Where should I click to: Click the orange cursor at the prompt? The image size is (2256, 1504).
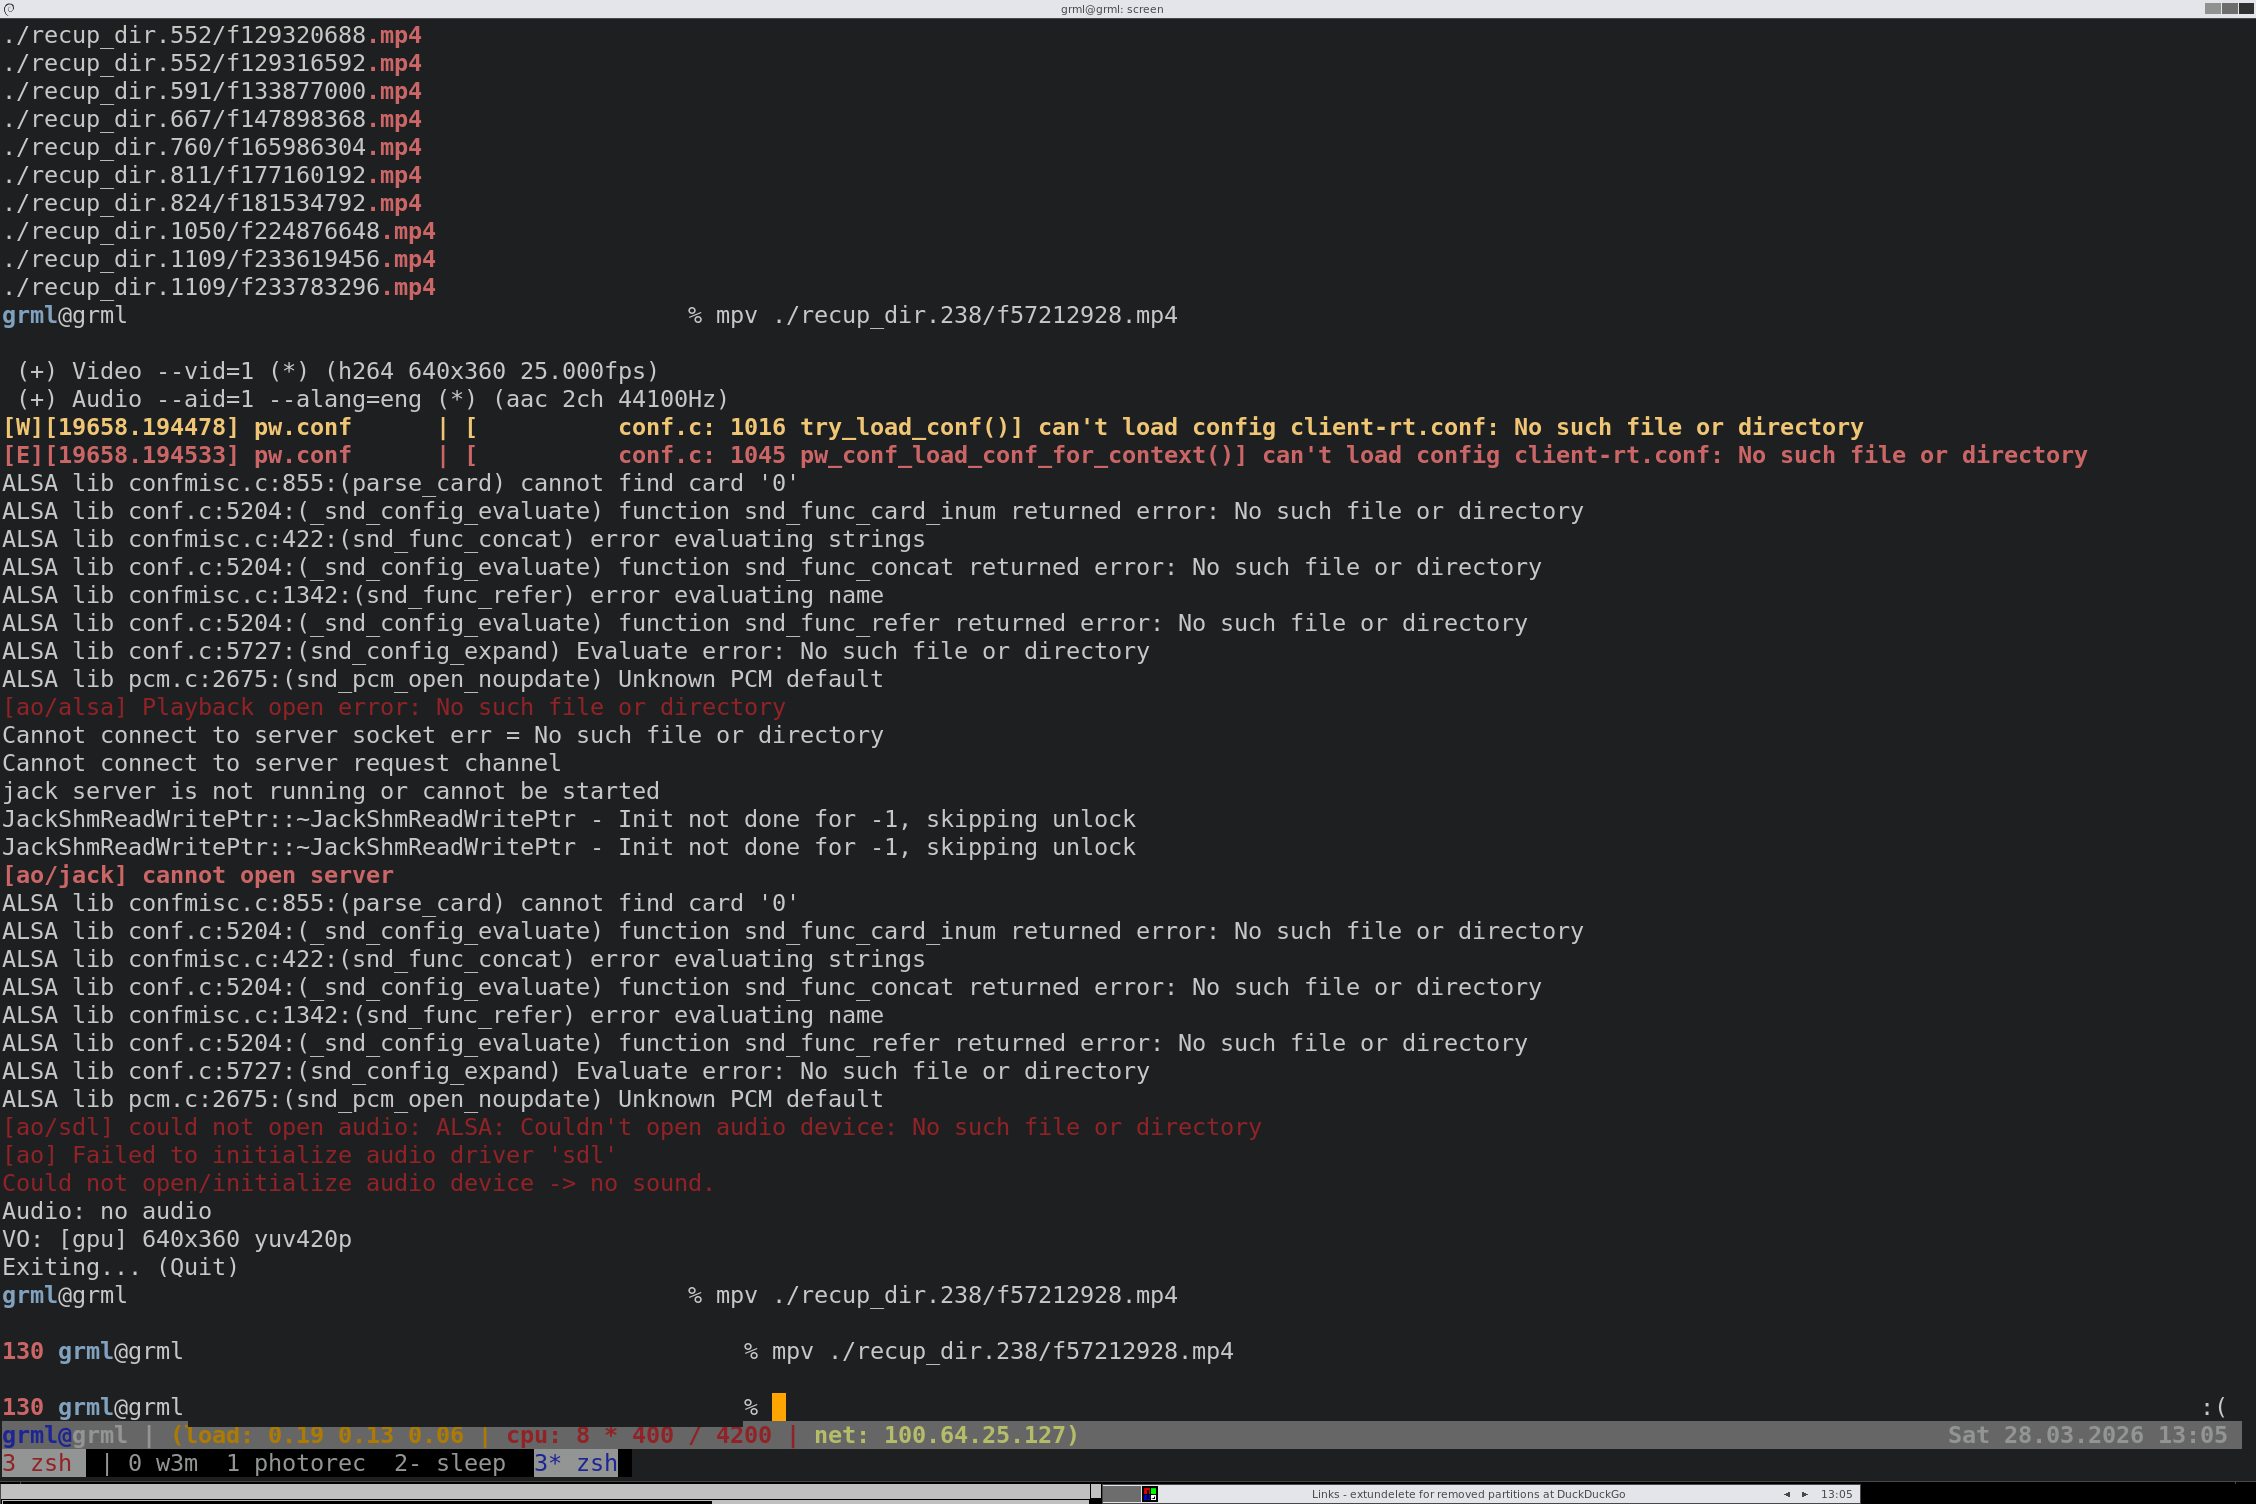[x=779, y=1407]
